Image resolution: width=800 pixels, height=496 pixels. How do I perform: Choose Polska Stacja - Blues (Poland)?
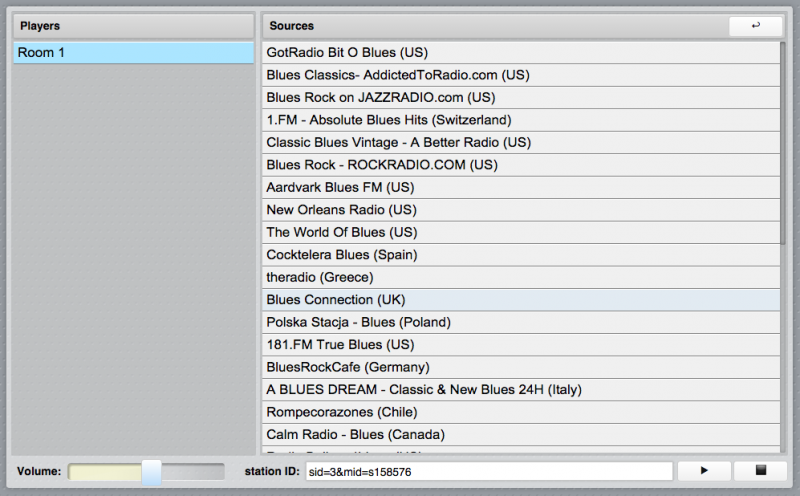521,322
